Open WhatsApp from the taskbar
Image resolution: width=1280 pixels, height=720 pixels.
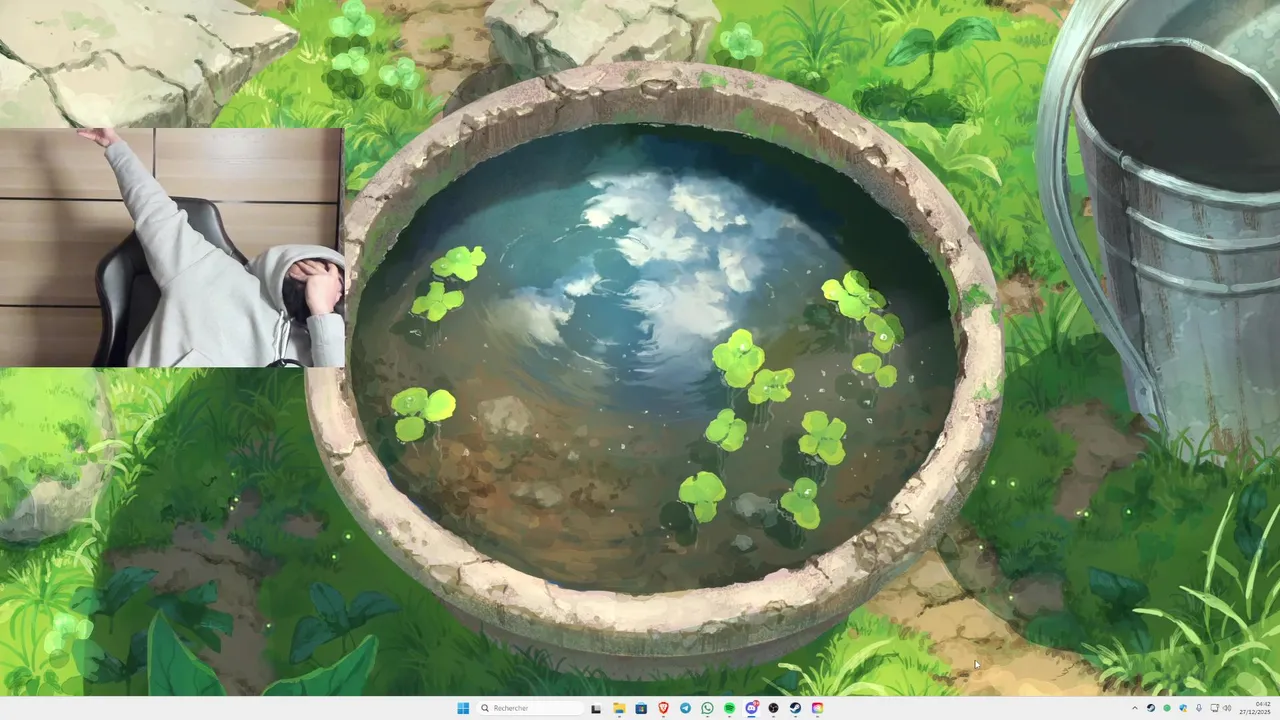[707, 708]
